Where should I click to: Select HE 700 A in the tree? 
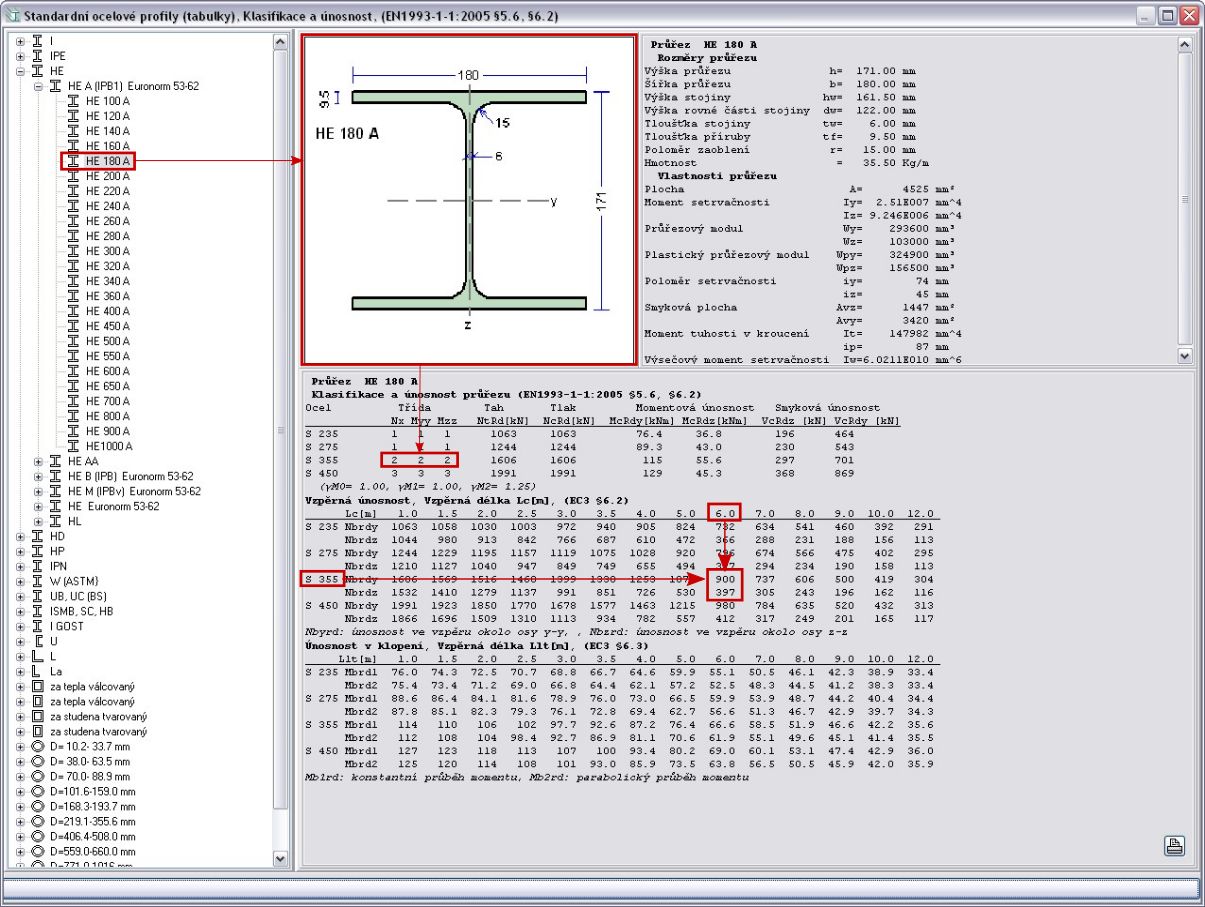pos(107,401)
